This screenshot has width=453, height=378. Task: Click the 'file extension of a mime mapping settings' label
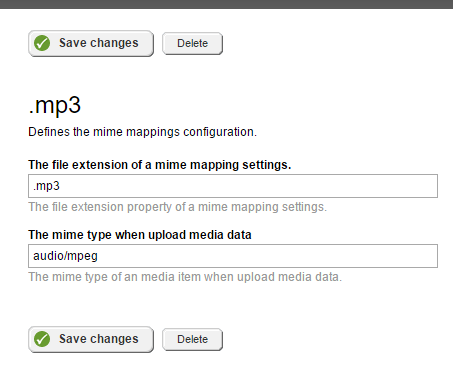(x=160, y=165)
